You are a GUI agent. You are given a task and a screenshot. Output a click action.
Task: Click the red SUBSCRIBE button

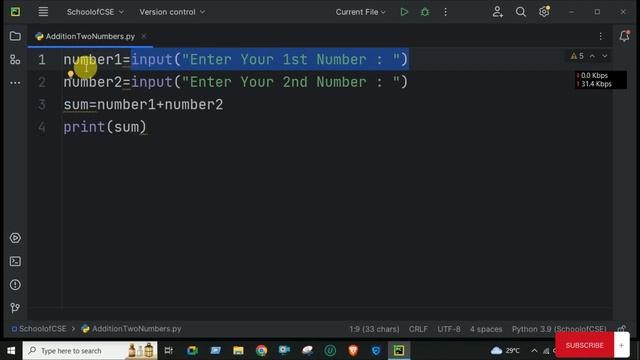(584, 345)
